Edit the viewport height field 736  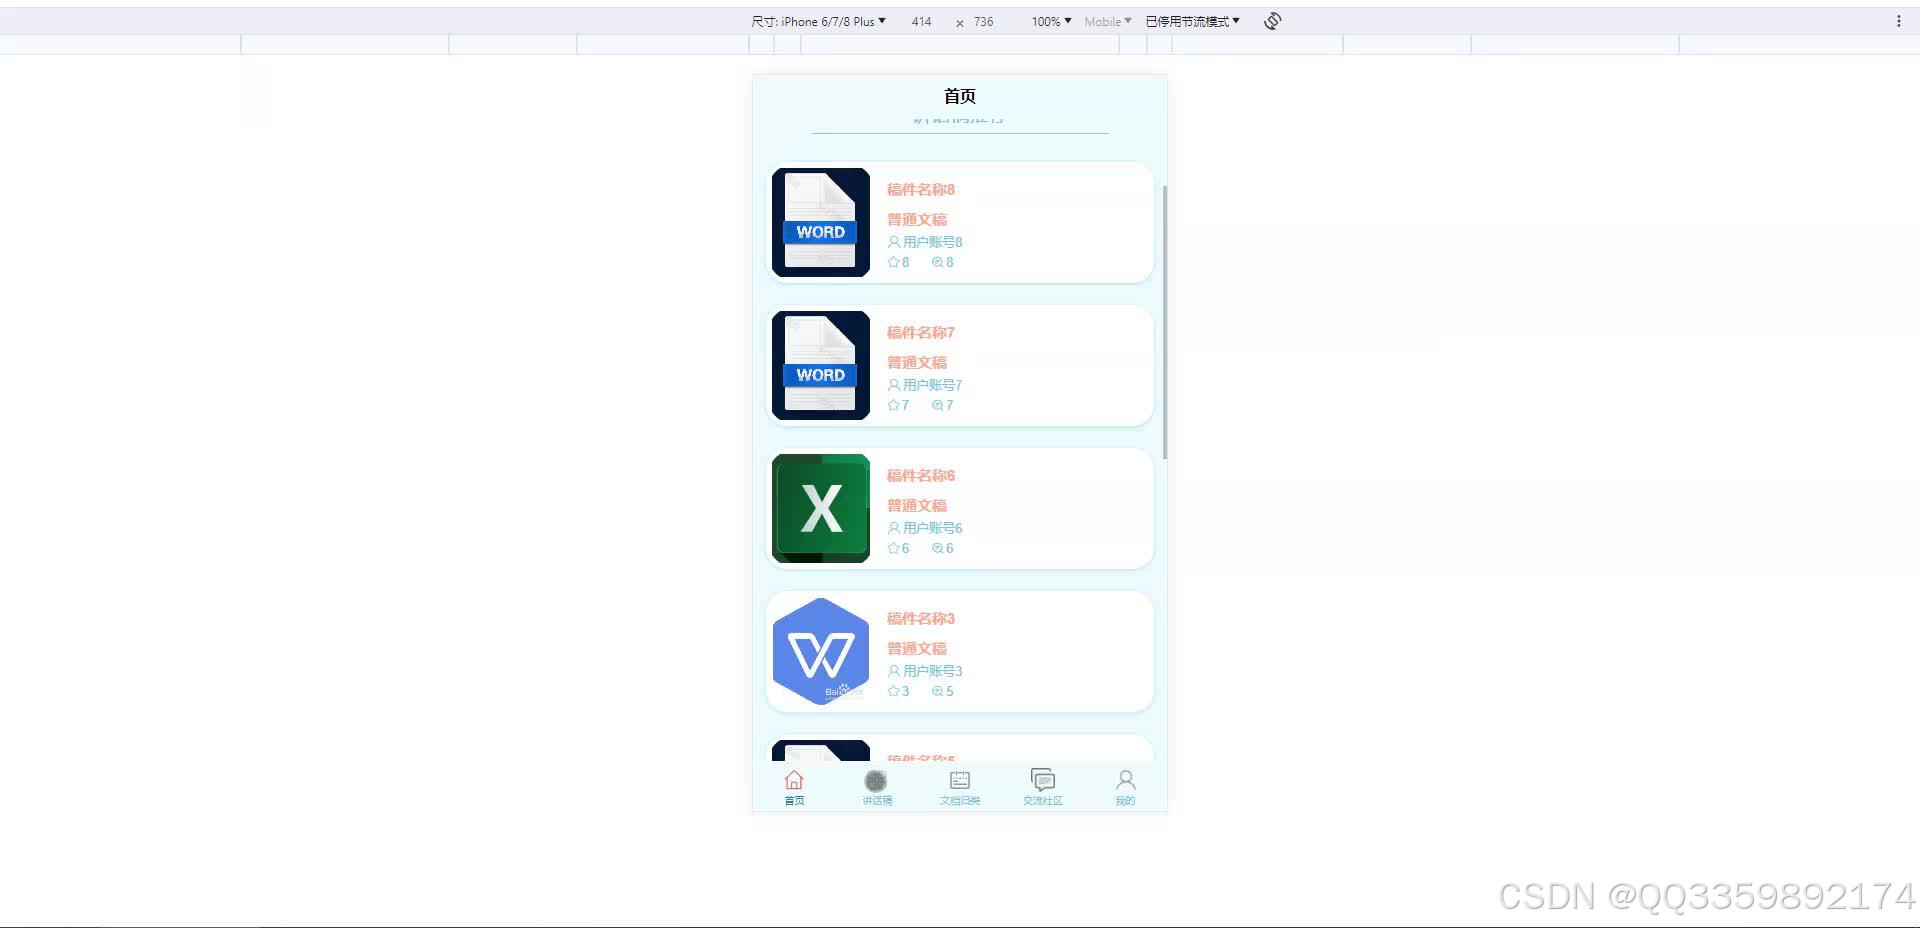tap(984, 21)
